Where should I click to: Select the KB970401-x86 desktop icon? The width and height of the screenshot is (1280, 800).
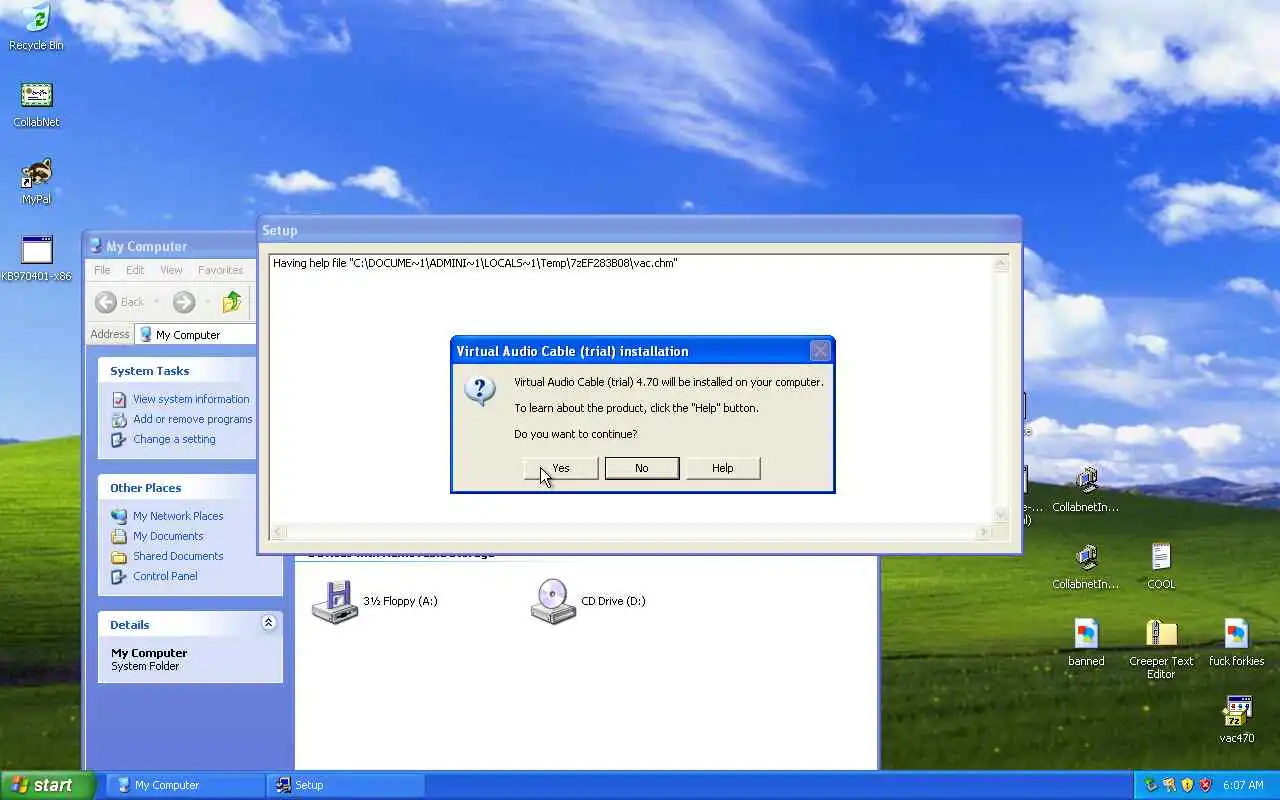[36, 258]
